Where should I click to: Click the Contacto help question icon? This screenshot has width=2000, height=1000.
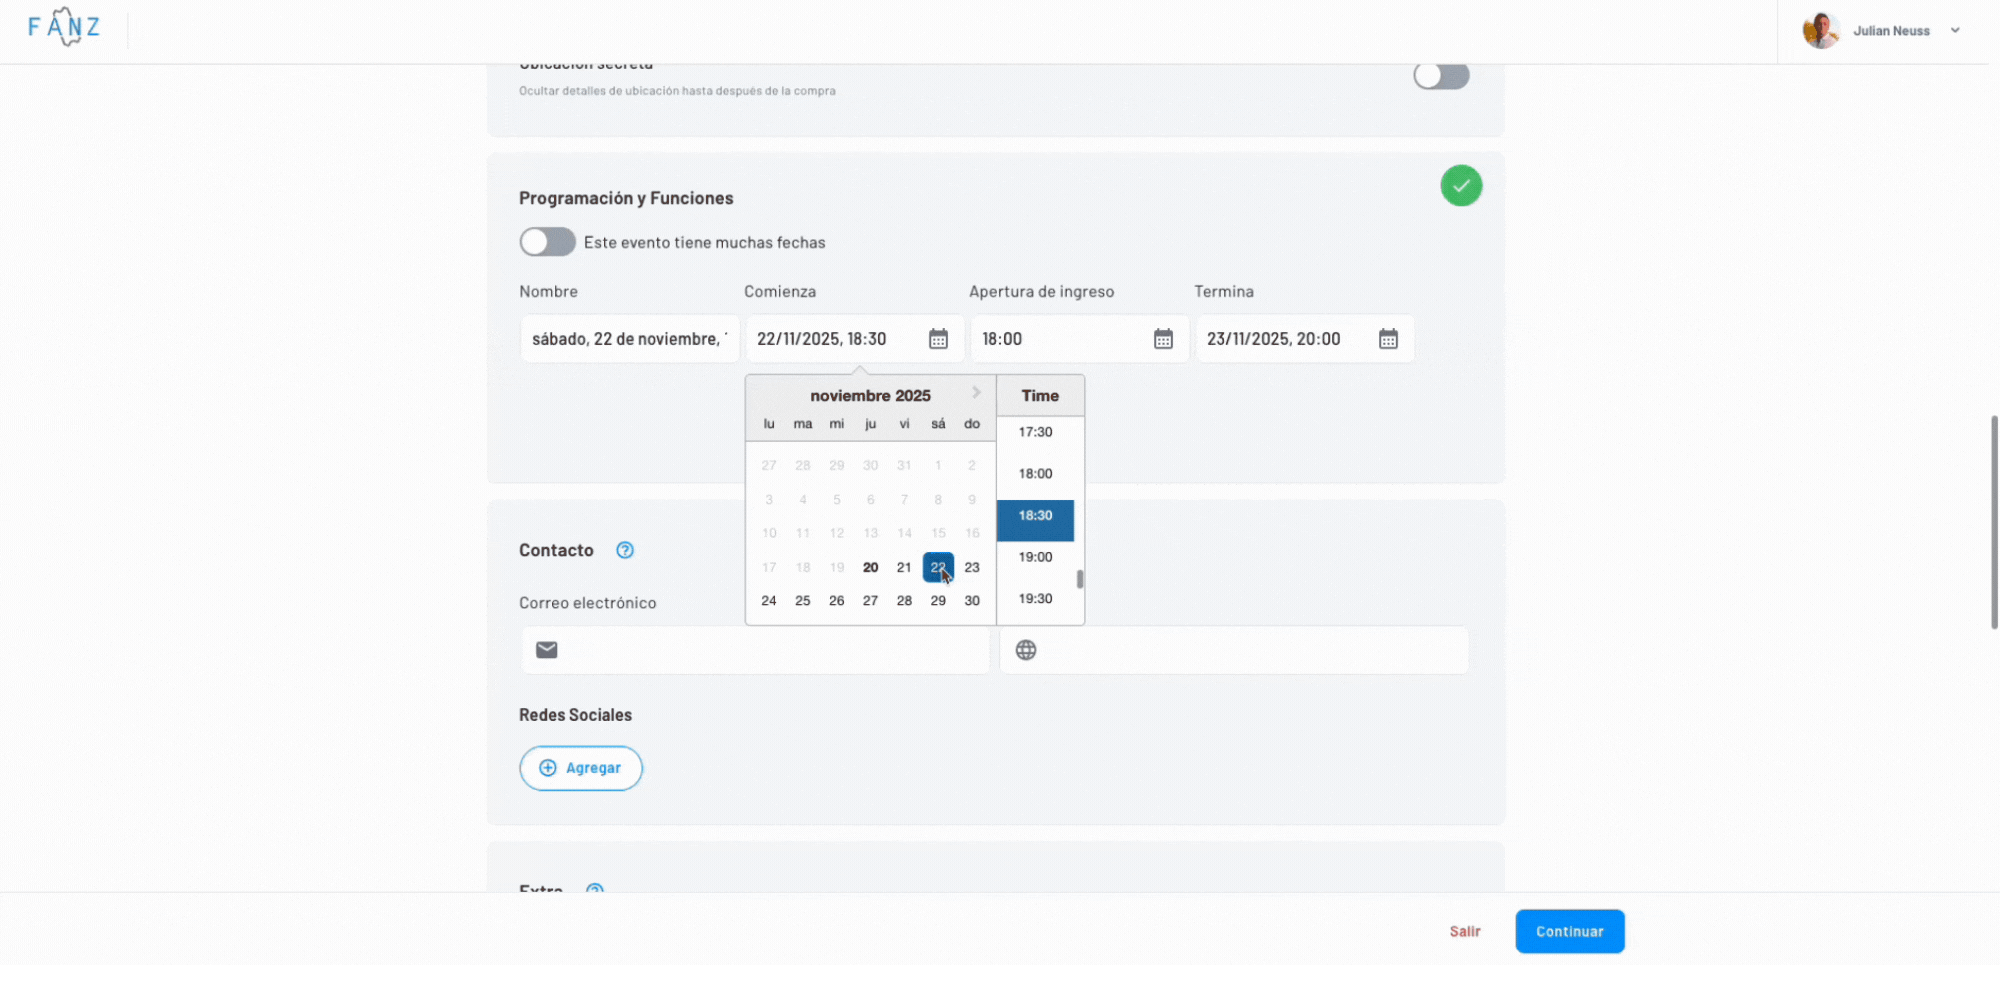[x=625, y=550]
